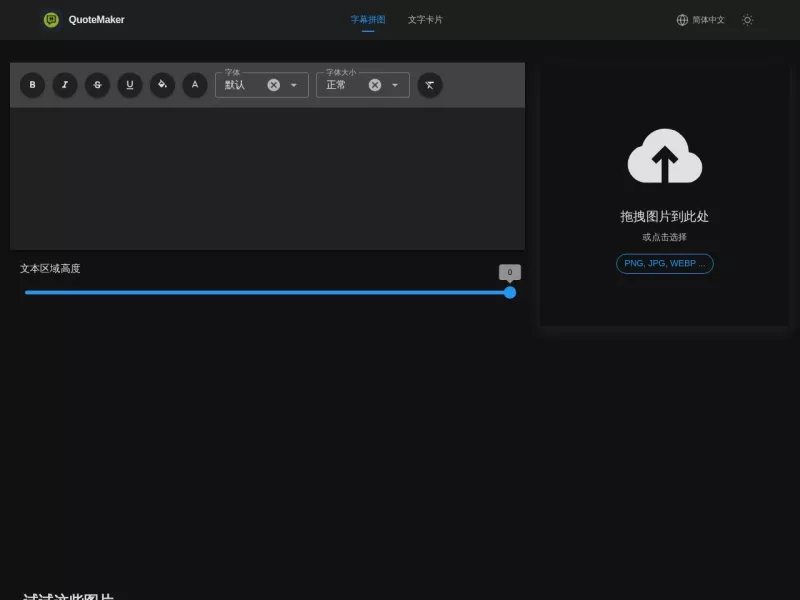This screenshot has height=600, width=800.
Task: Toggle the light/dark theme sun icon
Action: 747,20
